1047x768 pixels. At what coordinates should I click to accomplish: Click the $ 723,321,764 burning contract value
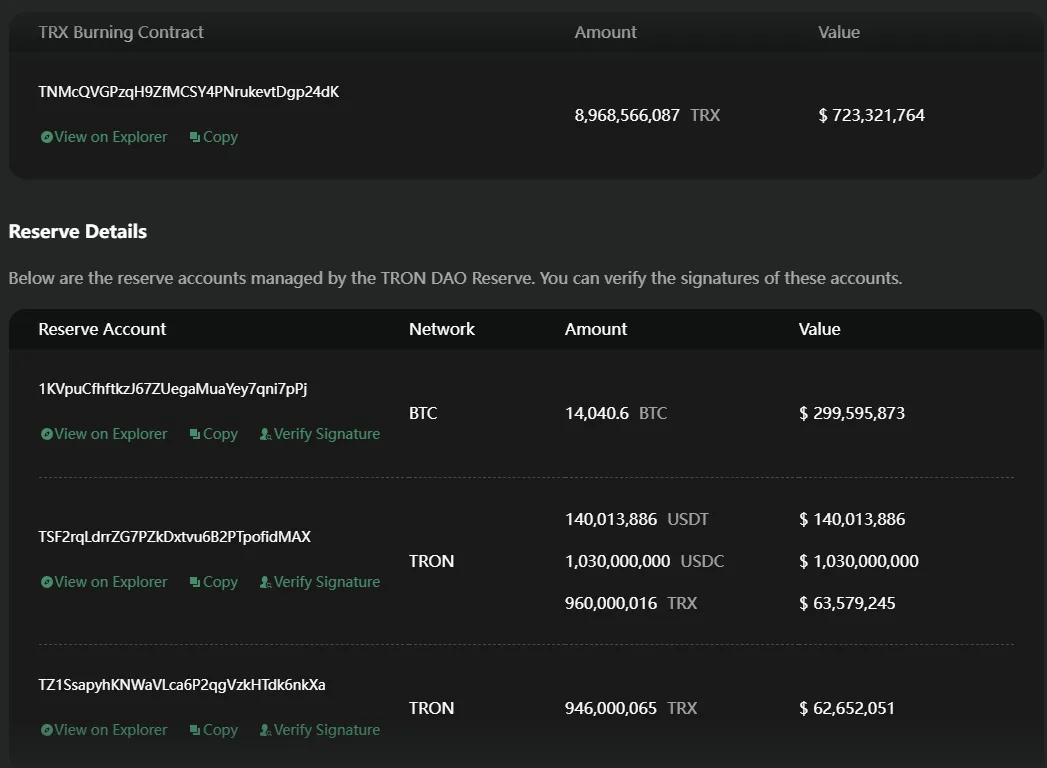871,116
